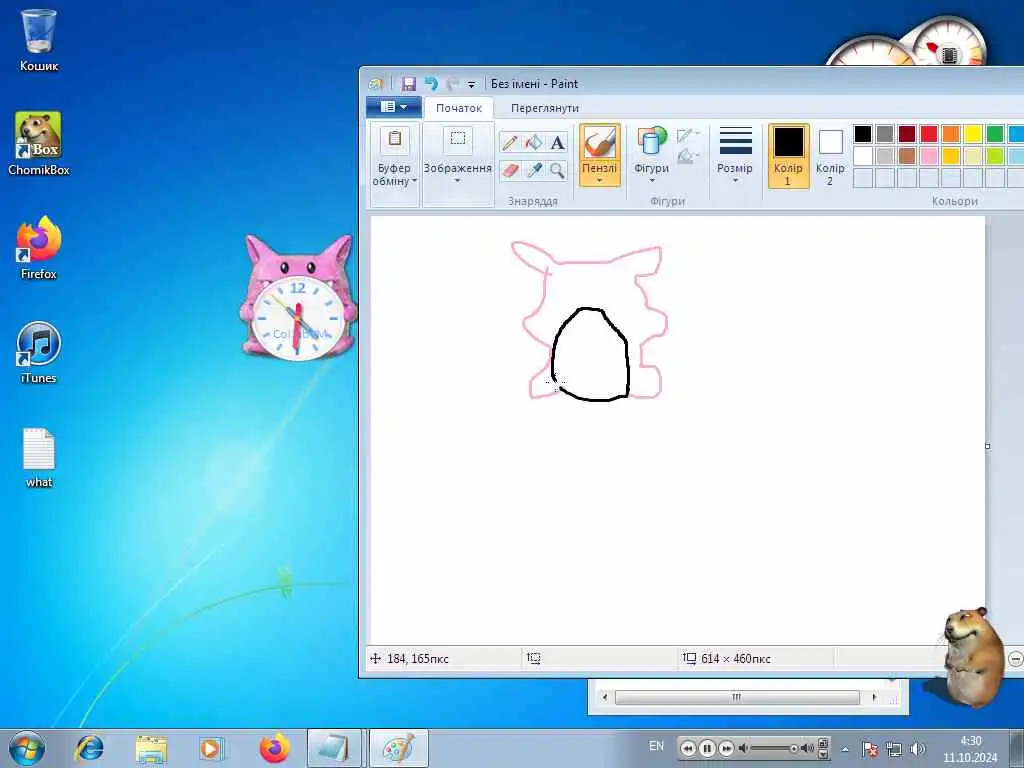
Task: Open the 'what' text file on desktop
Action: (39, 457)
